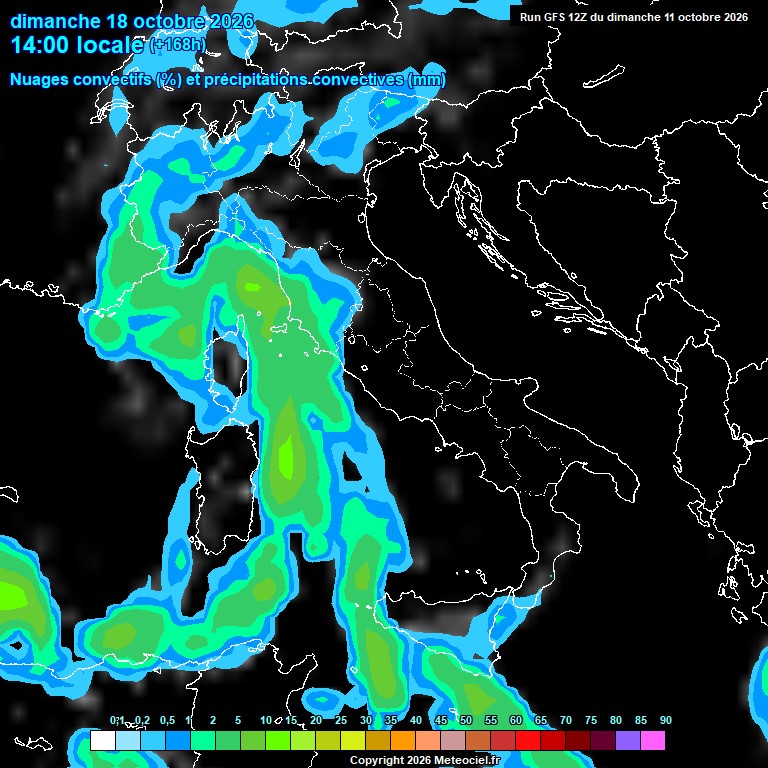Click the rust orange 50–55 legend swatch
Viewport: 768px width, 768px height.
pos(478,740)
